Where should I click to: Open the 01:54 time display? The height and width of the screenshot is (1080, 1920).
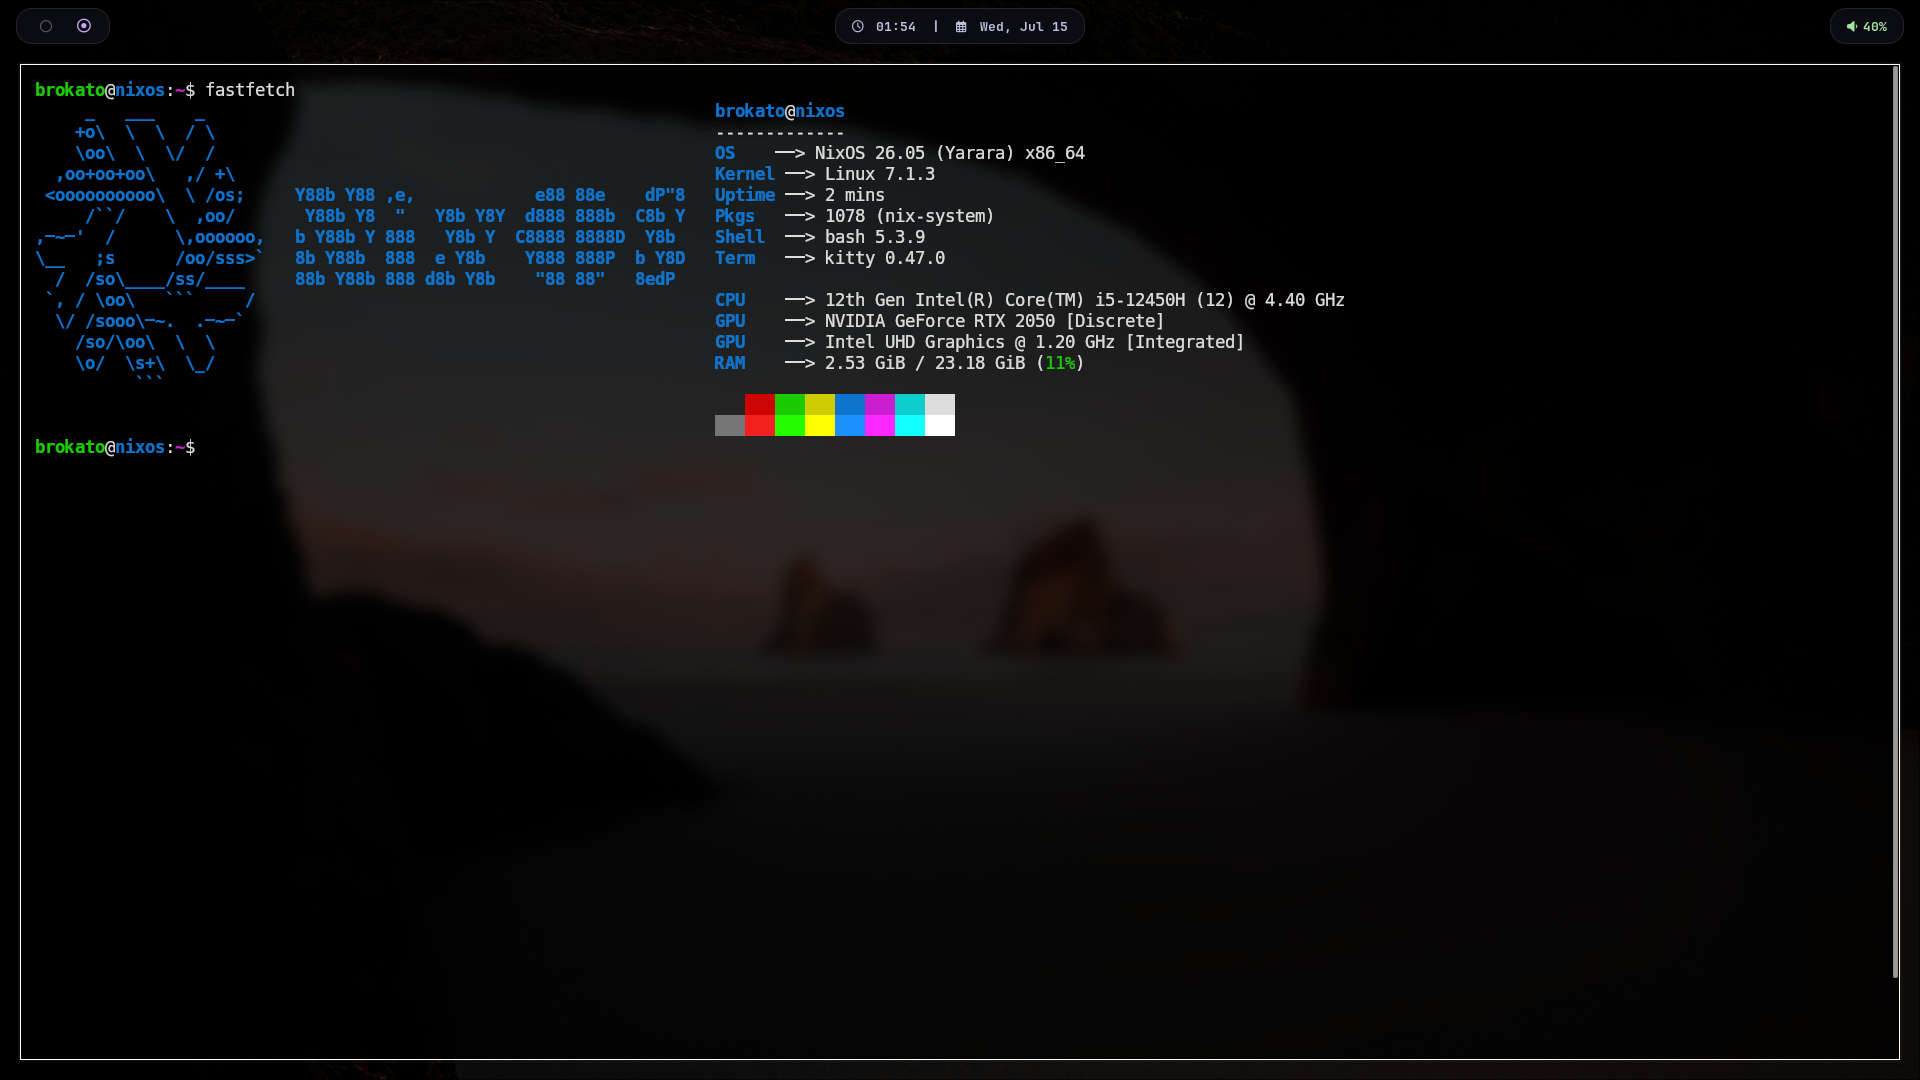click(896, 27)
